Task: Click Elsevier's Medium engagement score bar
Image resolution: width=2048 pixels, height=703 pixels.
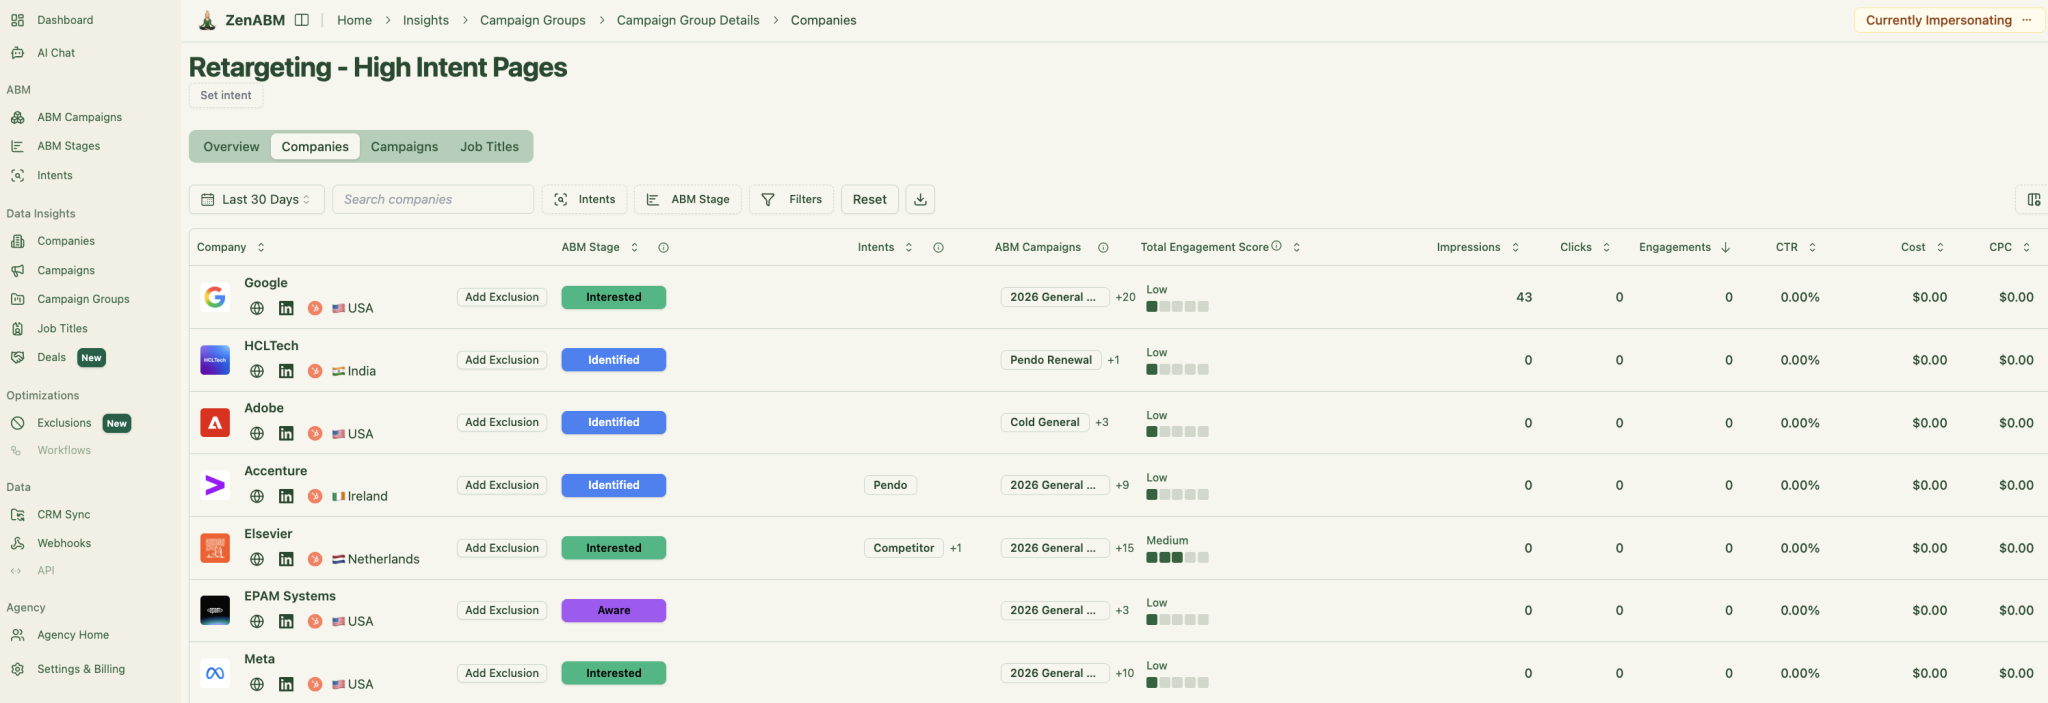Action: [1177, 557]
